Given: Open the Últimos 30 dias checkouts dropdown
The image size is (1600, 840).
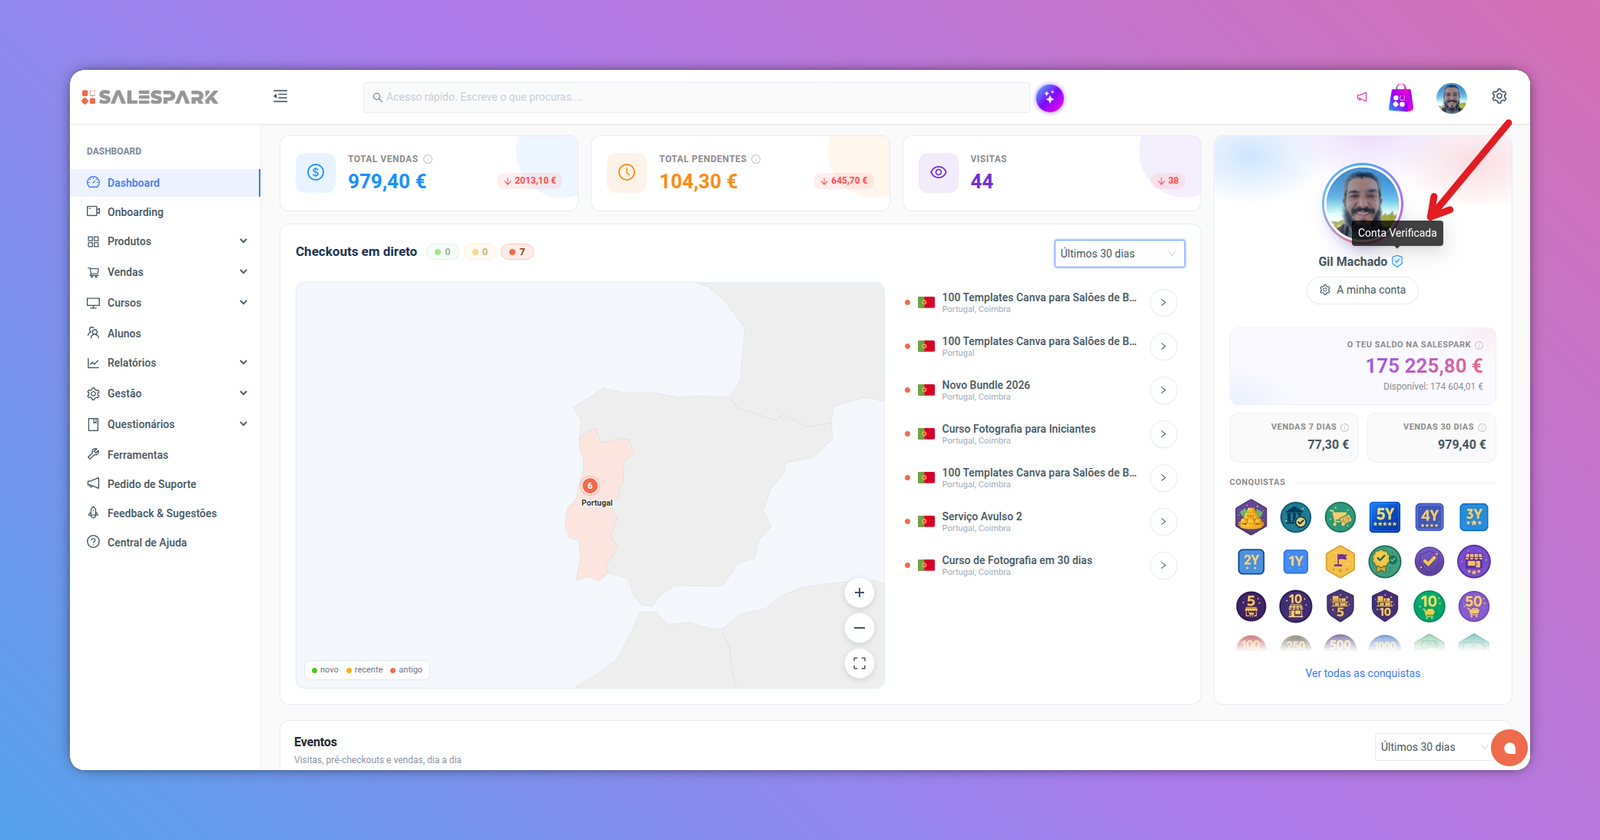Looking at the screenshot, I should tap(1119, 254).
